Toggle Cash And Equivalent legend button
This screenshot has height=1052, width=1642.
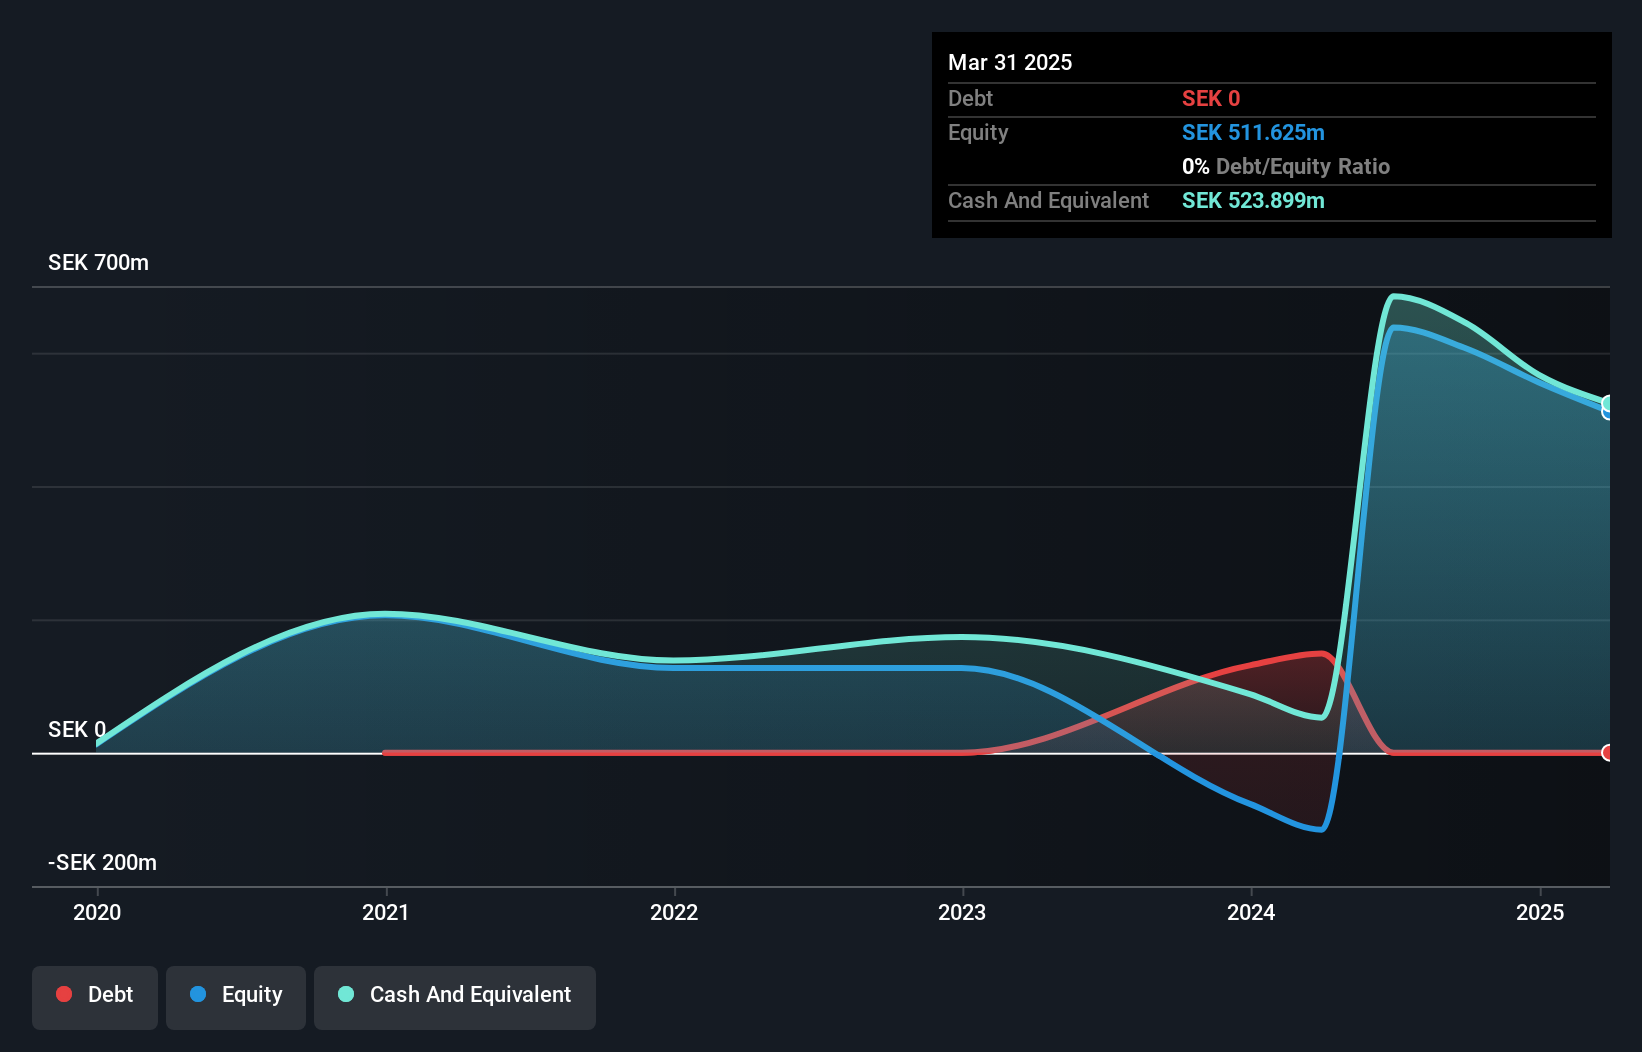click(455, 996)
